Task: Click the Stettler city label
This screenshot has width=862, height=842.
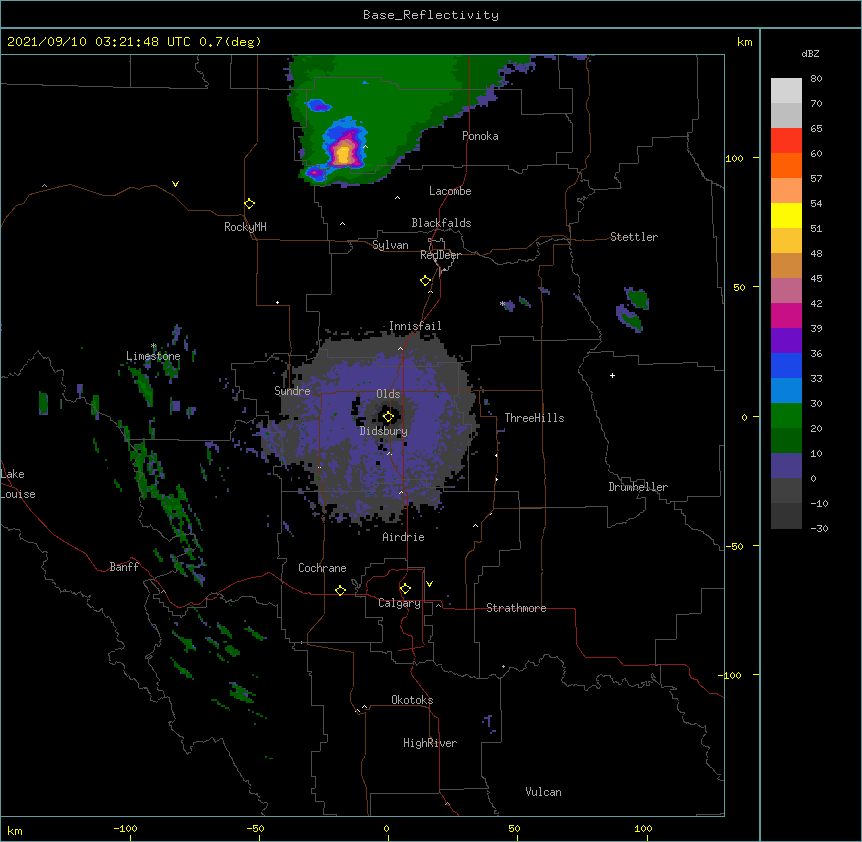Action: [x=634, y=237]
